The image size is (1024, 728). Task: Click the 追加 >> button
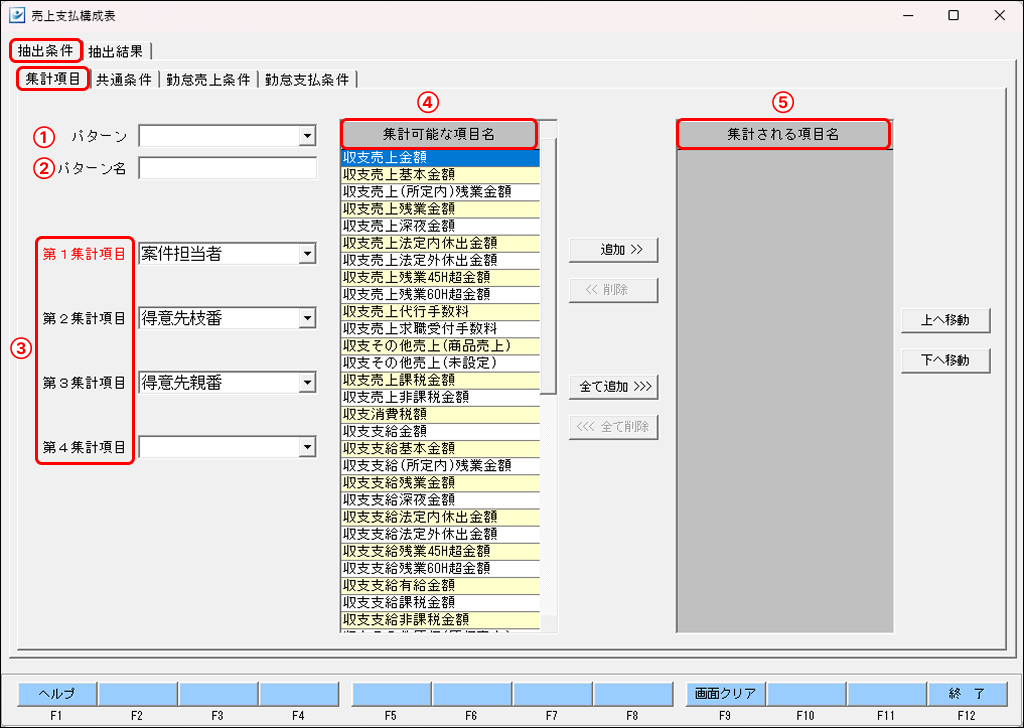coord(613,250)
